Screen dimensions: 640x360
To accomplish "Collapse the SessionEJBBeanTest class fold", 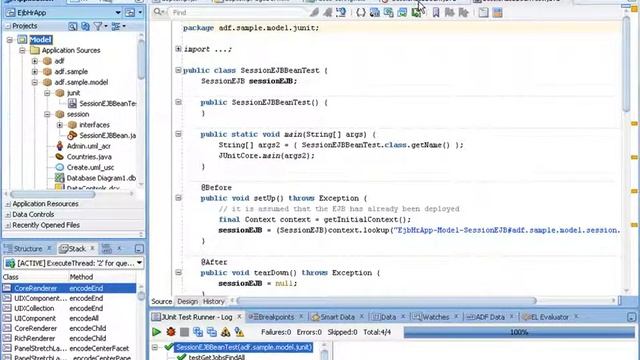I will (x=178, y=70).
